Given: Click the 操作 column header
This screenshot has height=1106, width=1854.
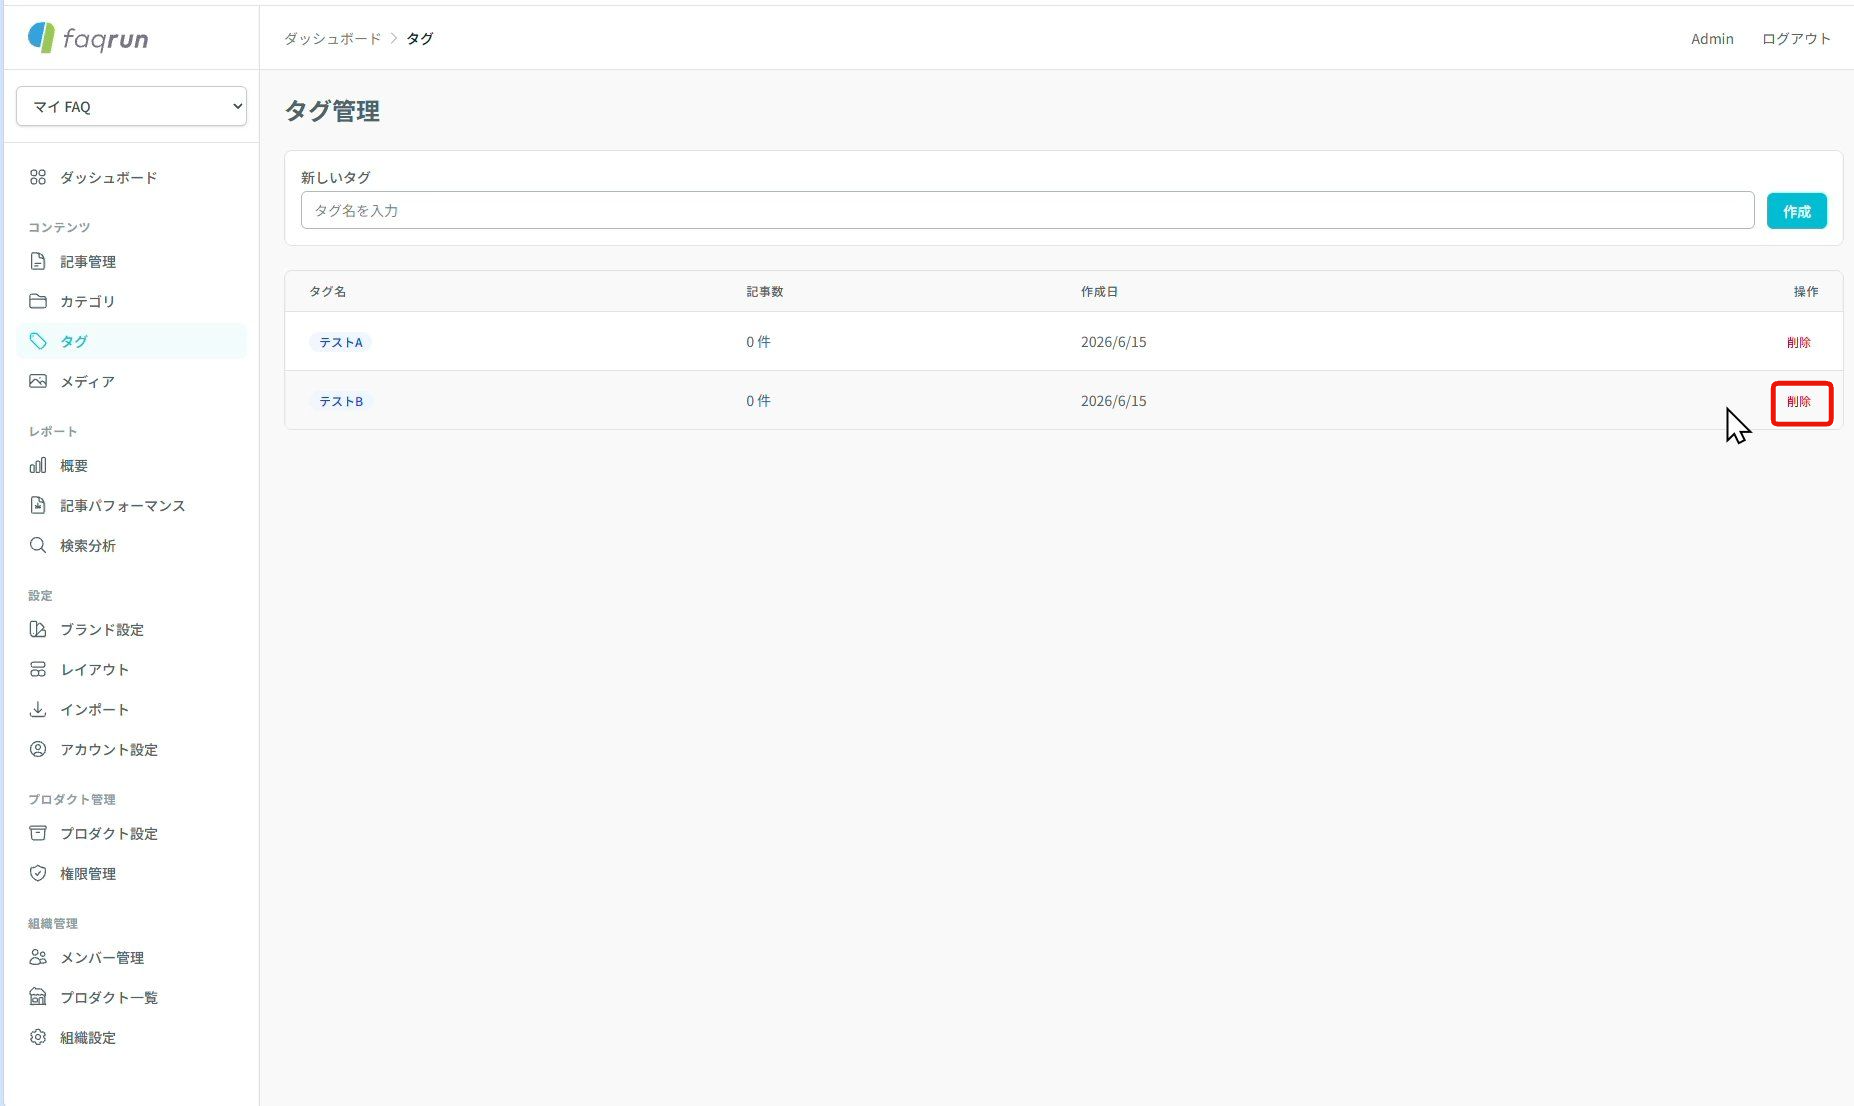Looking at the screenshot, I should coord(1805,291).
